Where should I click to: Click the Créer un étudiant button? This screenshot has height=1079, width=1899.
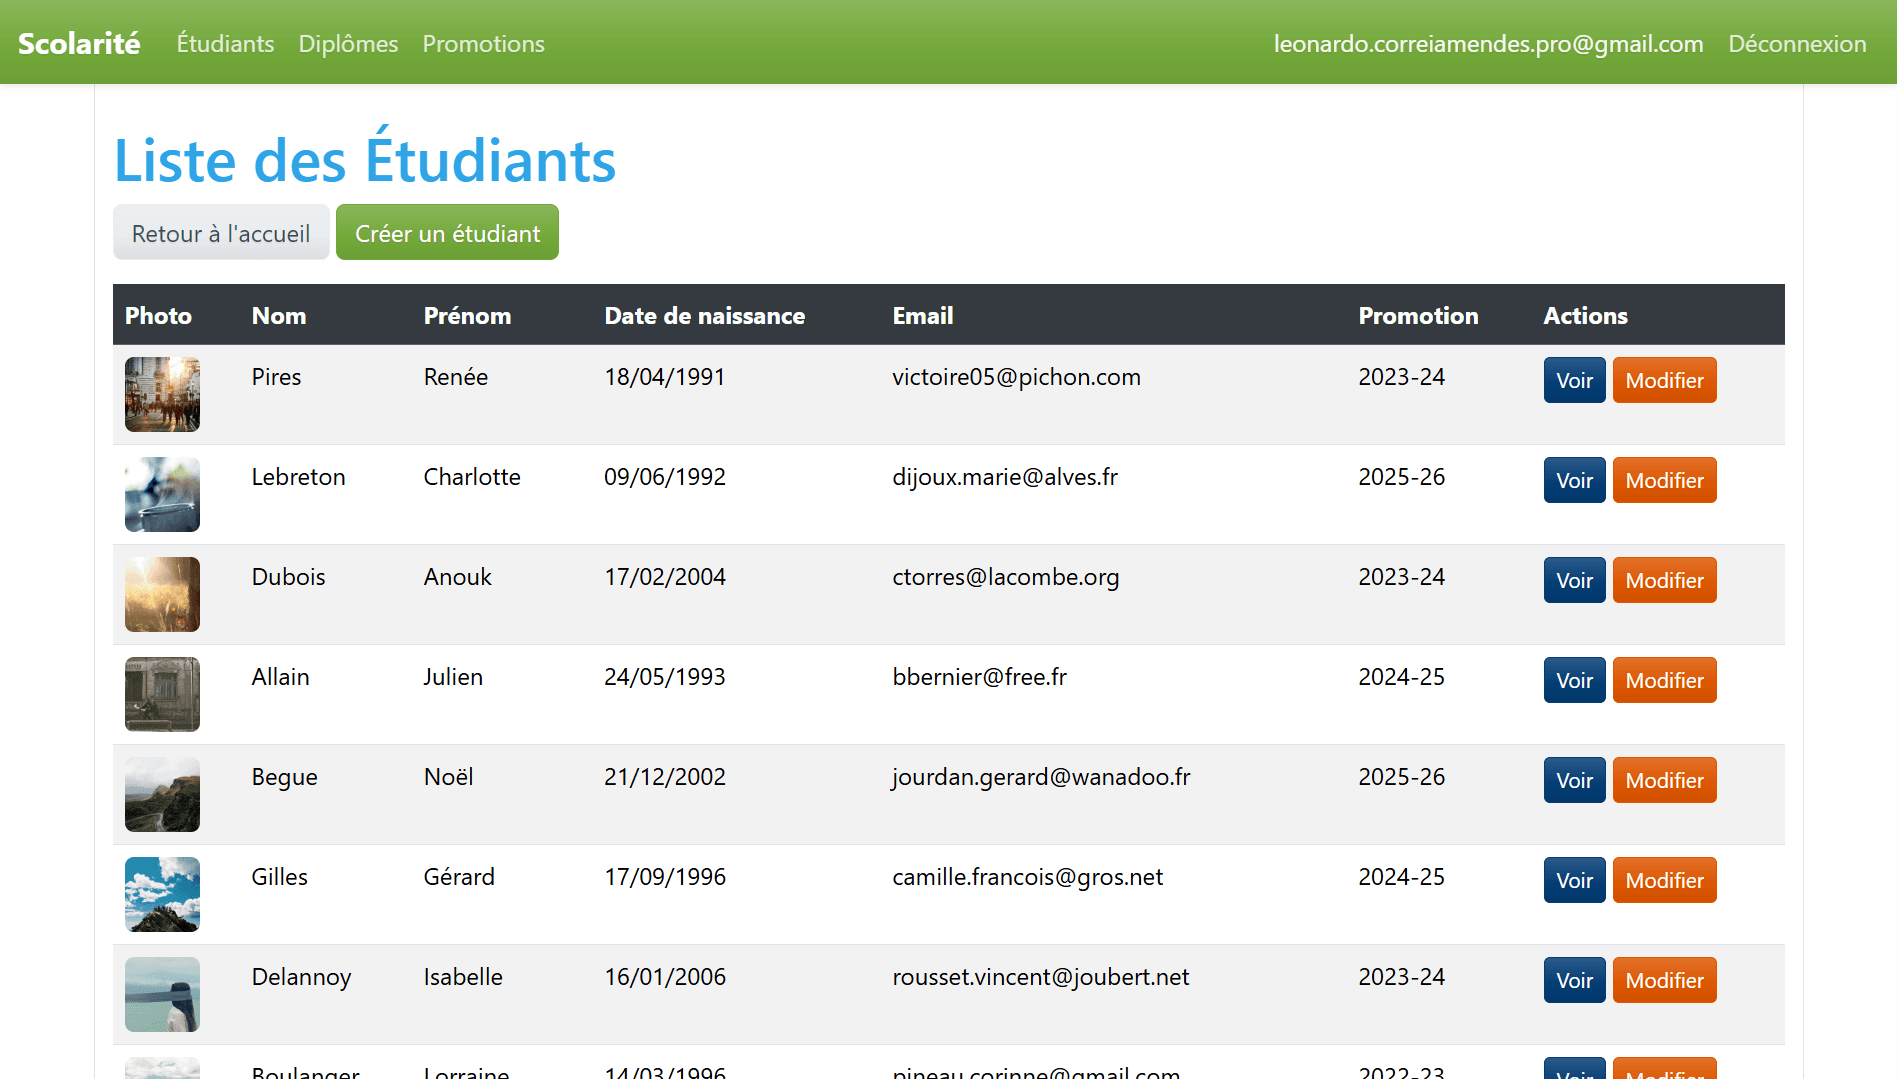(447, 233)
